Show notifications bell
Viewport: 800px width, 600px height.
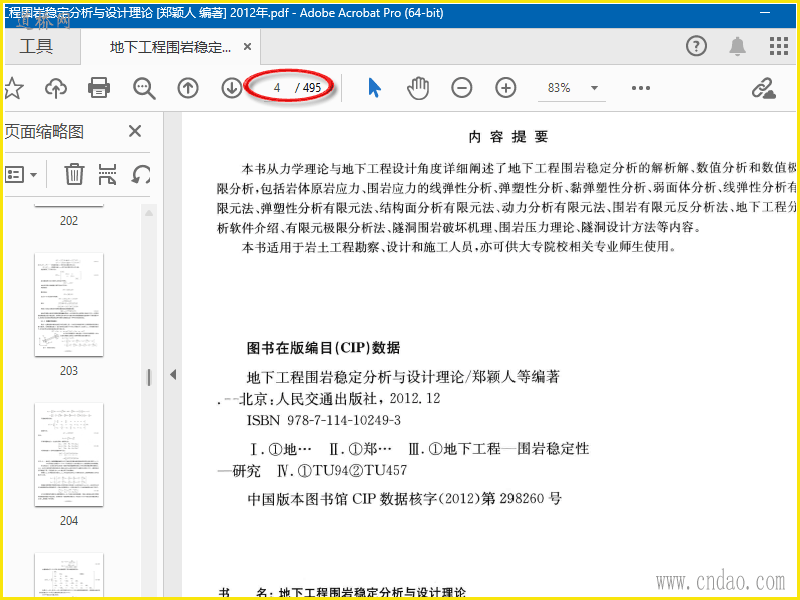click(737, 46)
